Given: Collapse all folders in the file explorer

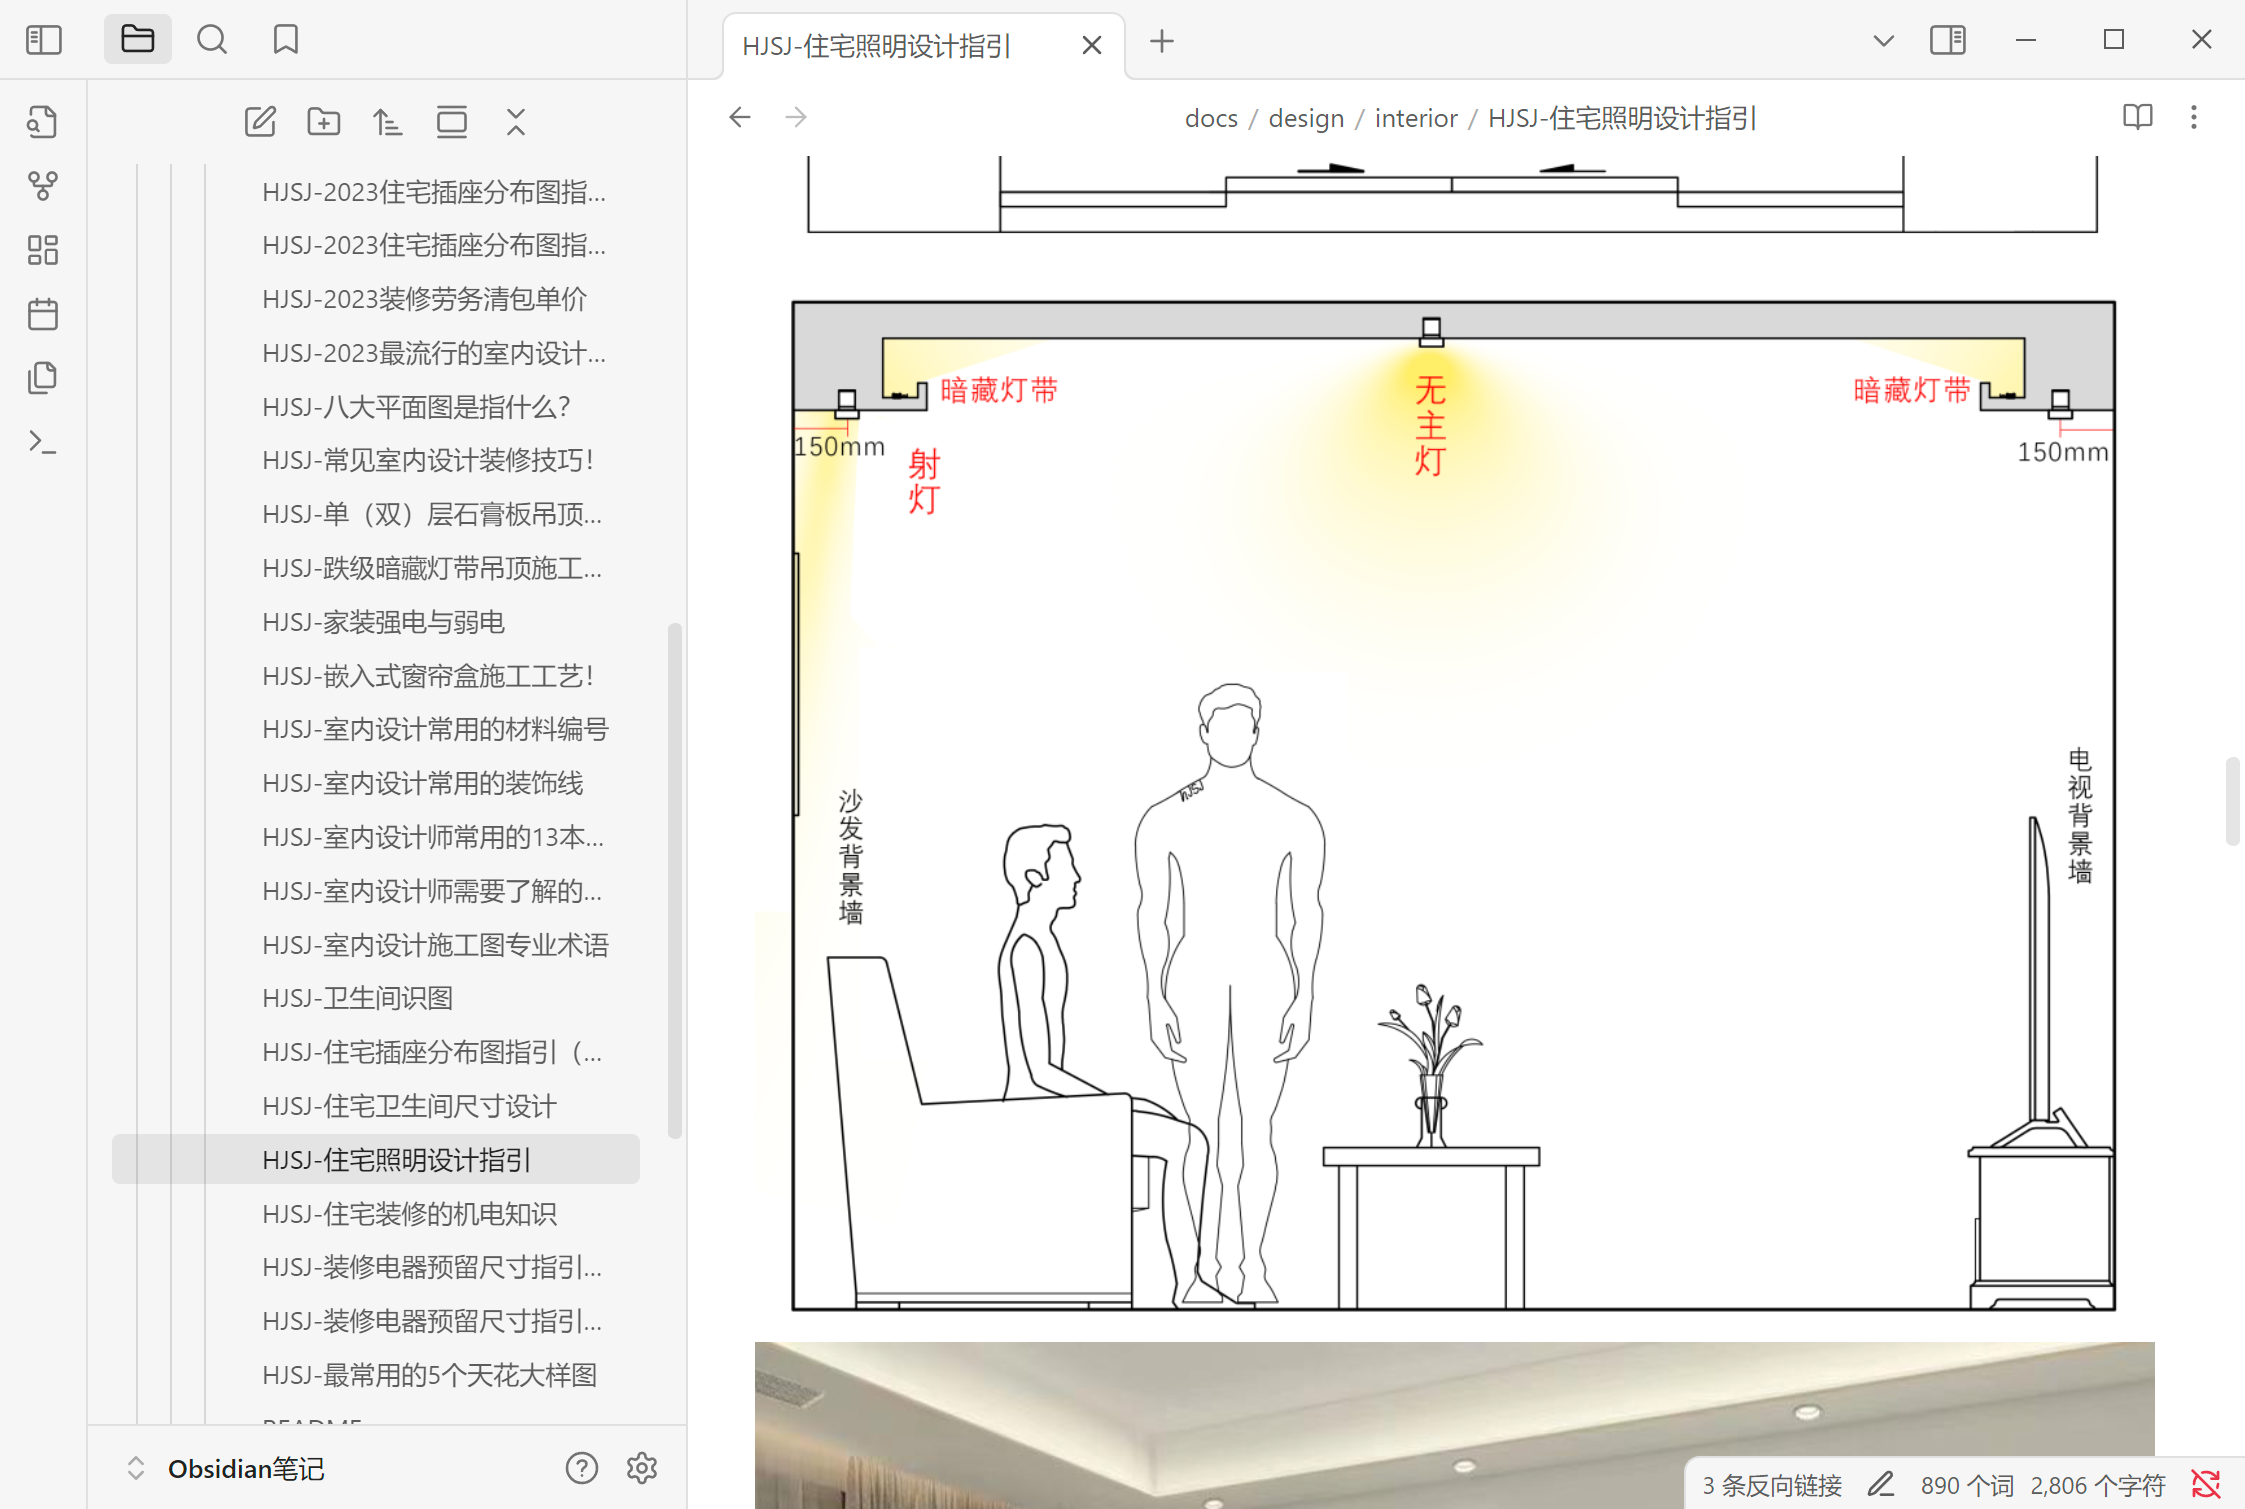Looking at the screenshot, I should click(515, 121).
